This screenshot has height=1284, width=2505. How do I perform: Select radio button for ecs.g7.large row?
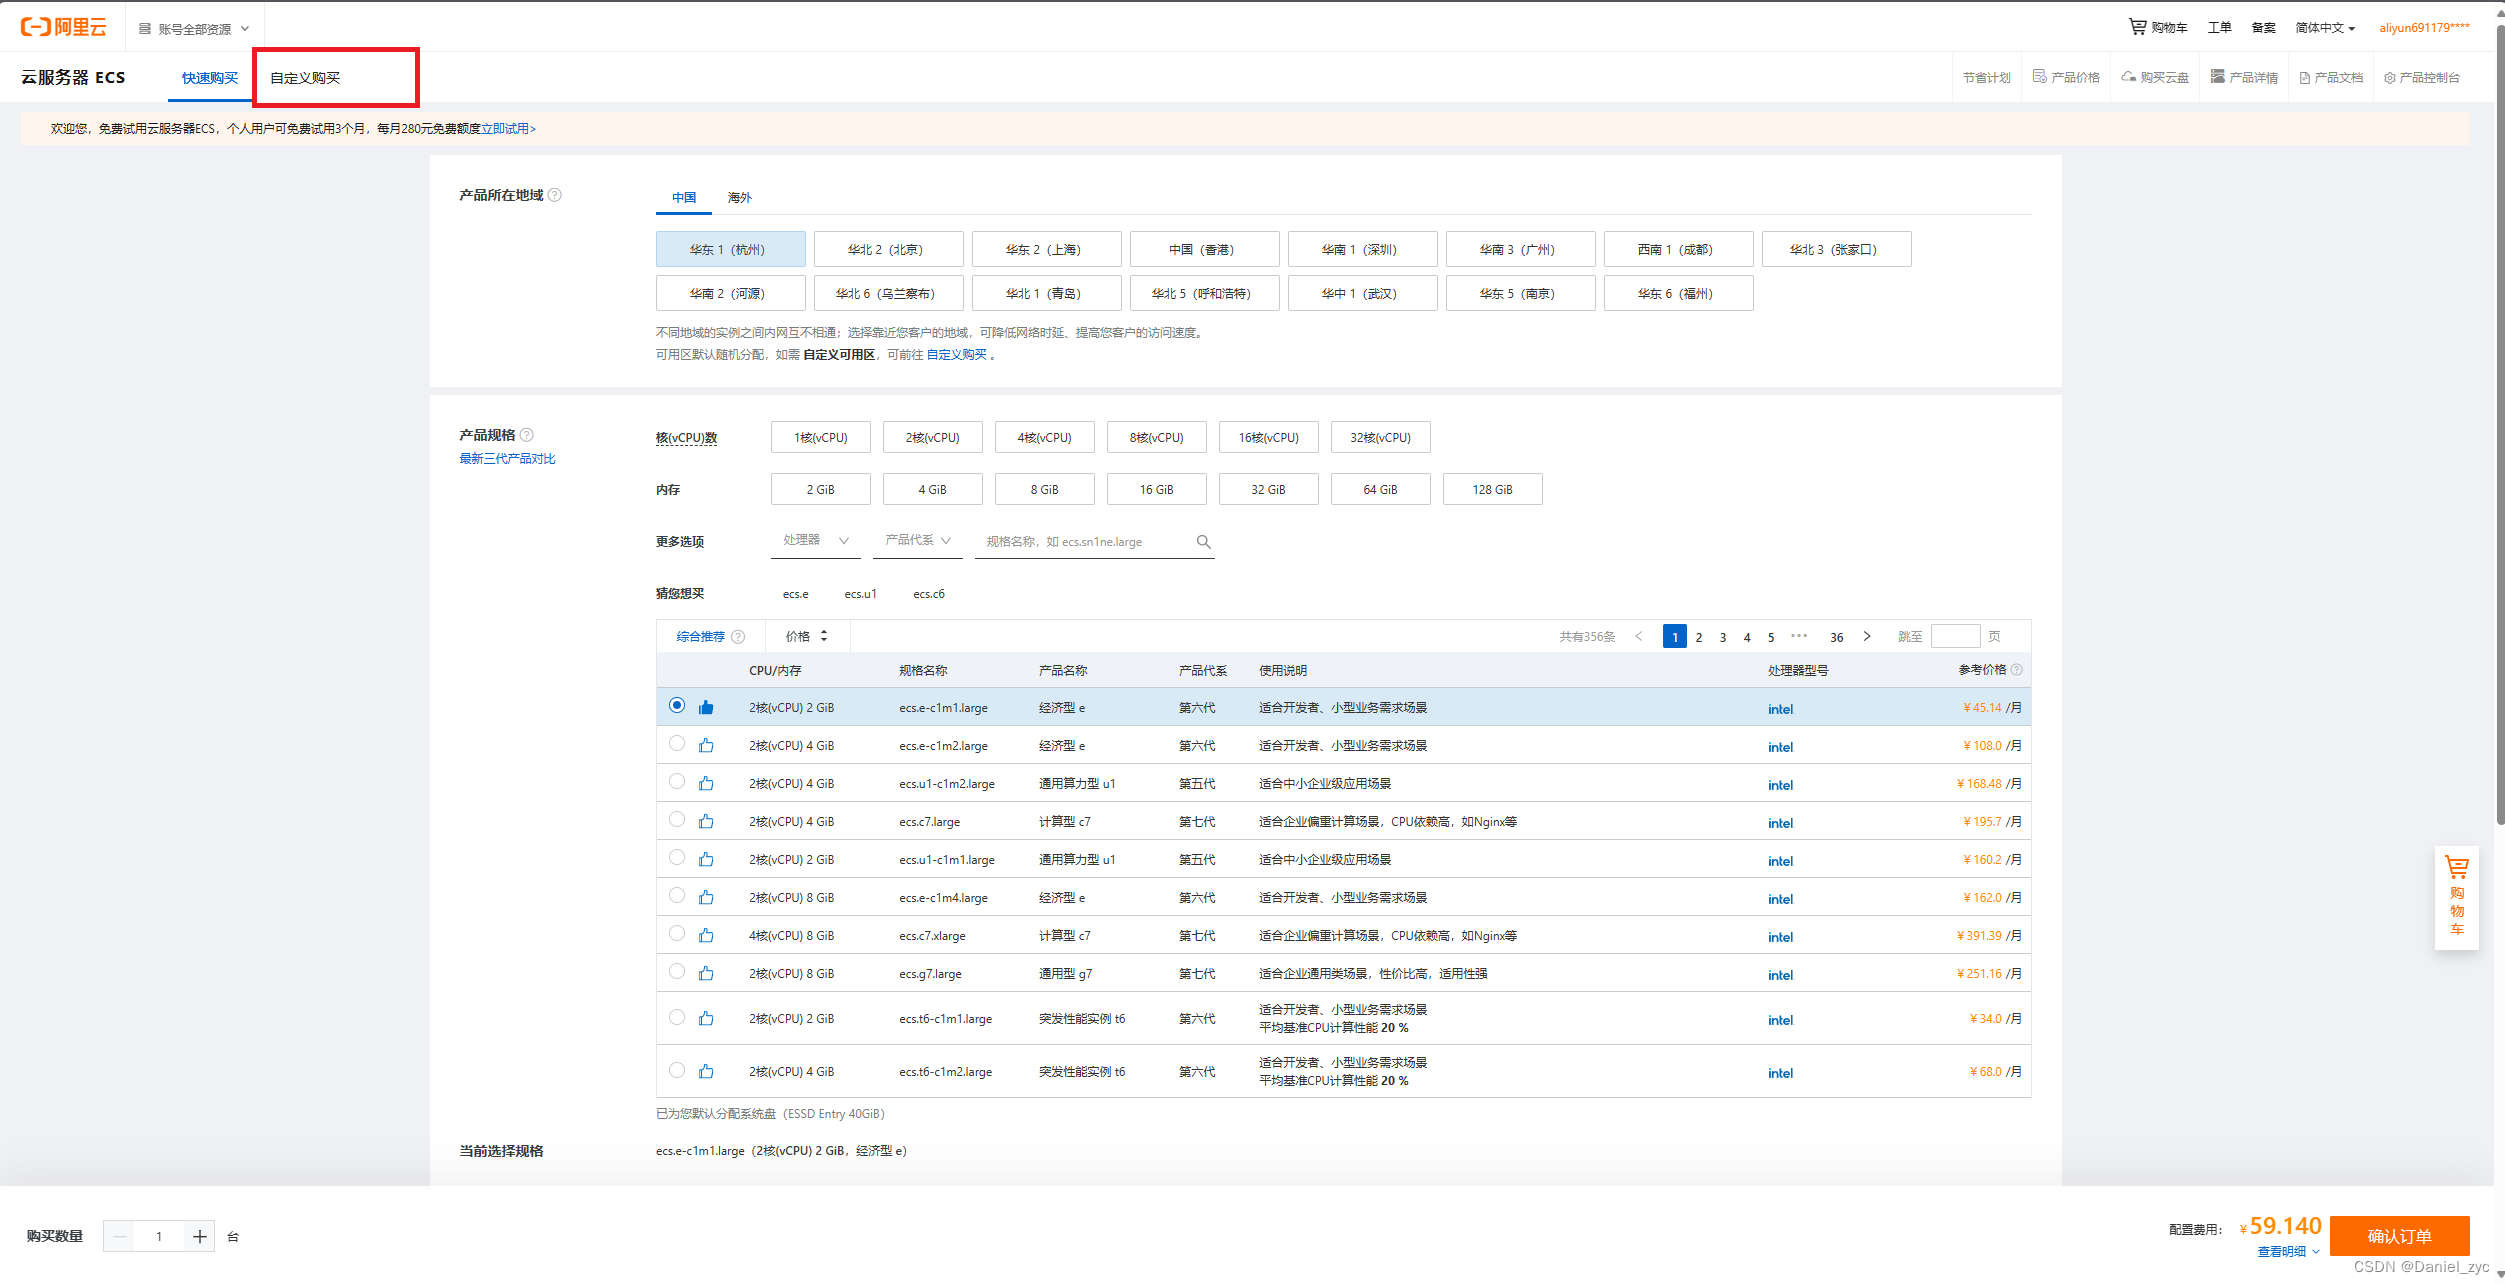tap(677, 972)
